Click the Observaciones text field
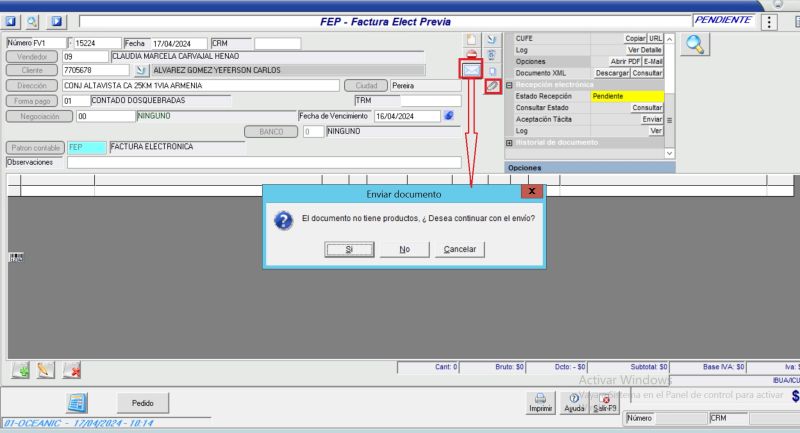800x433 pixels. click(264, 162)
